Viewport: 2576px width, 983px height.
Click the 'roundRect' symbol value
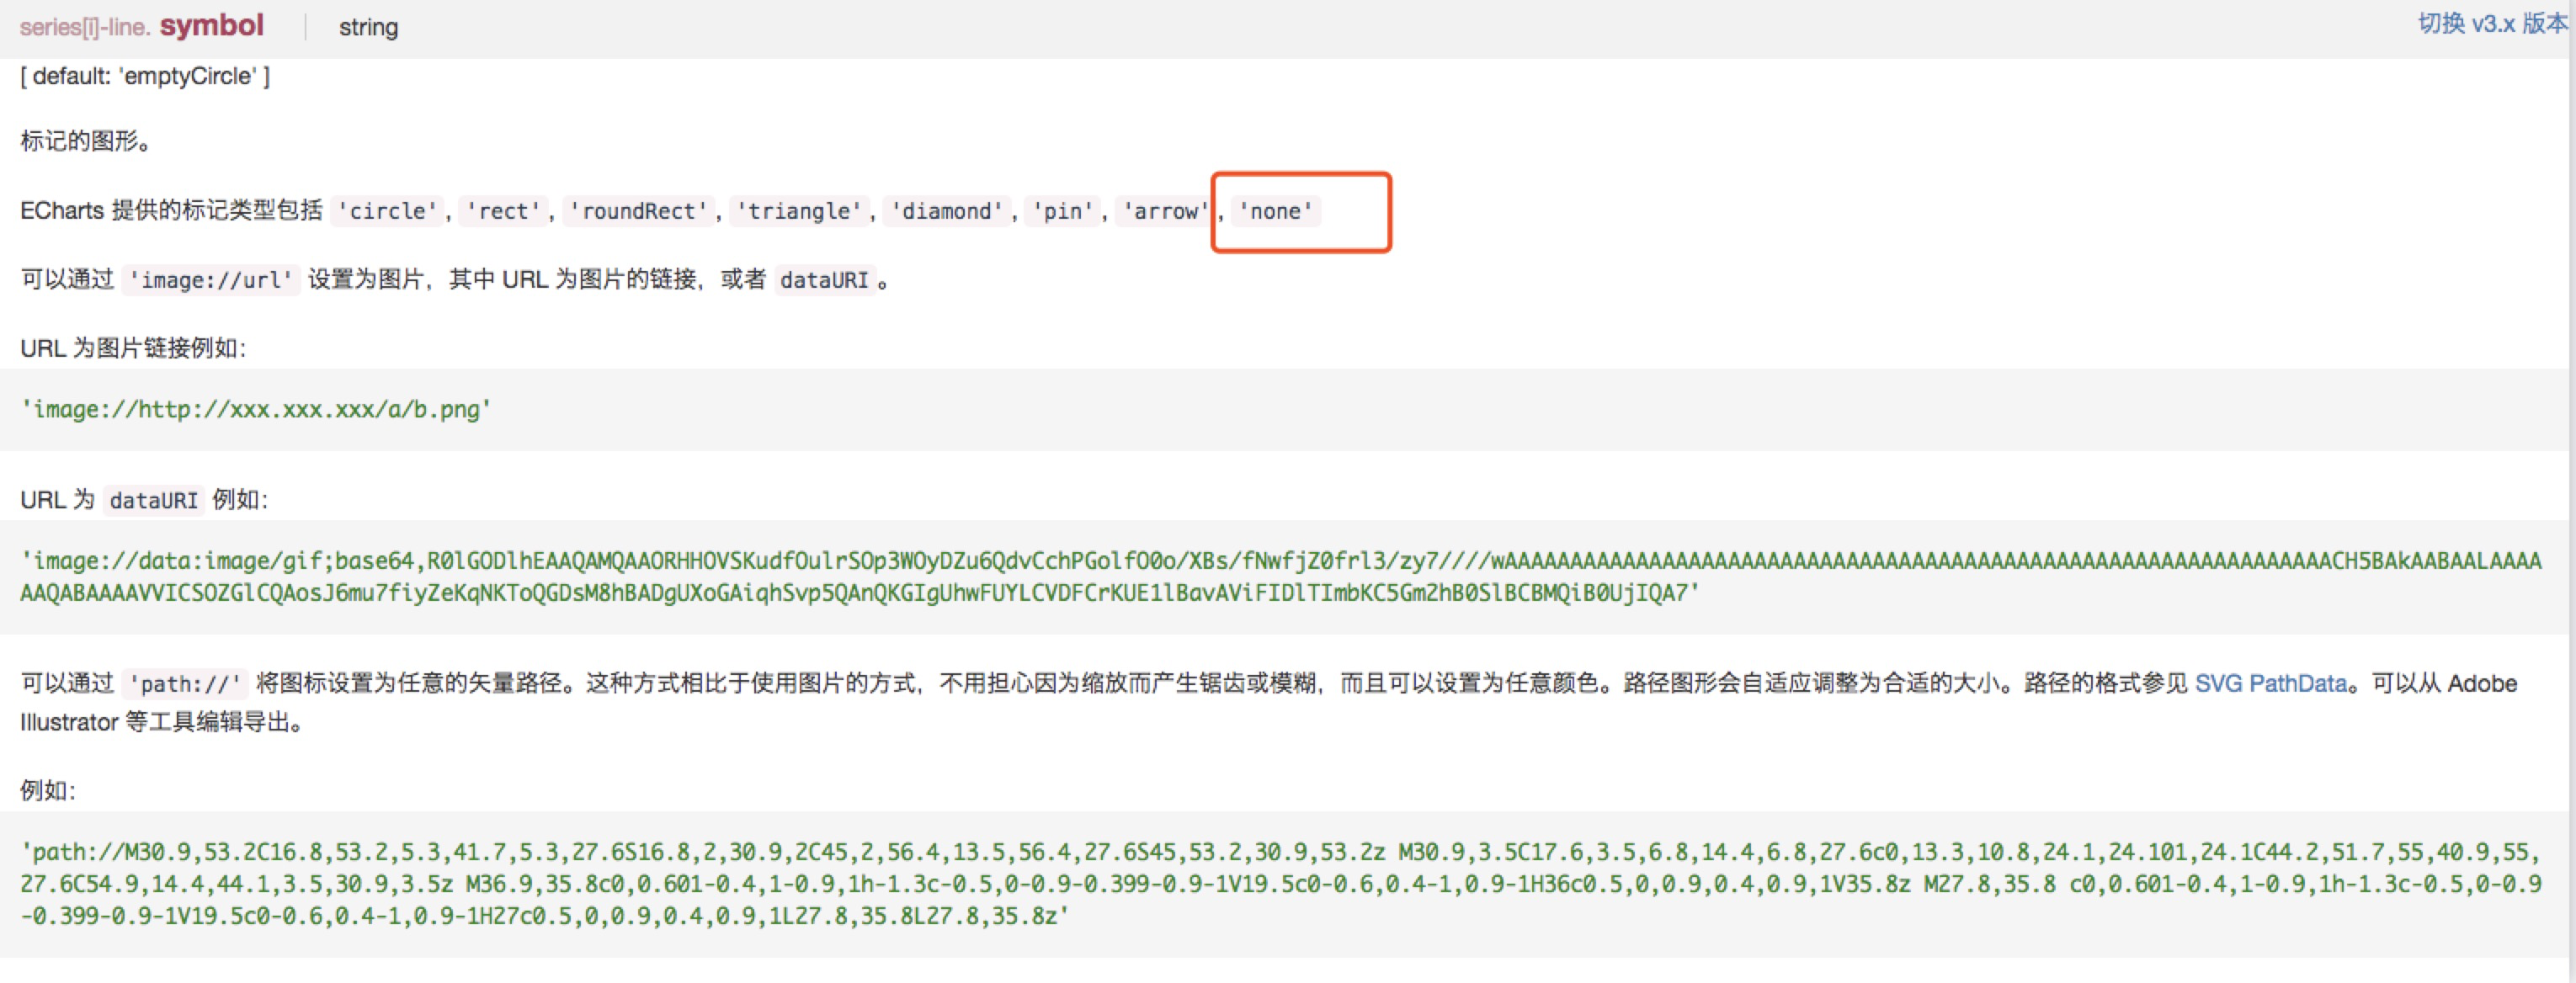pyautogui.click(x=641, y=211)
